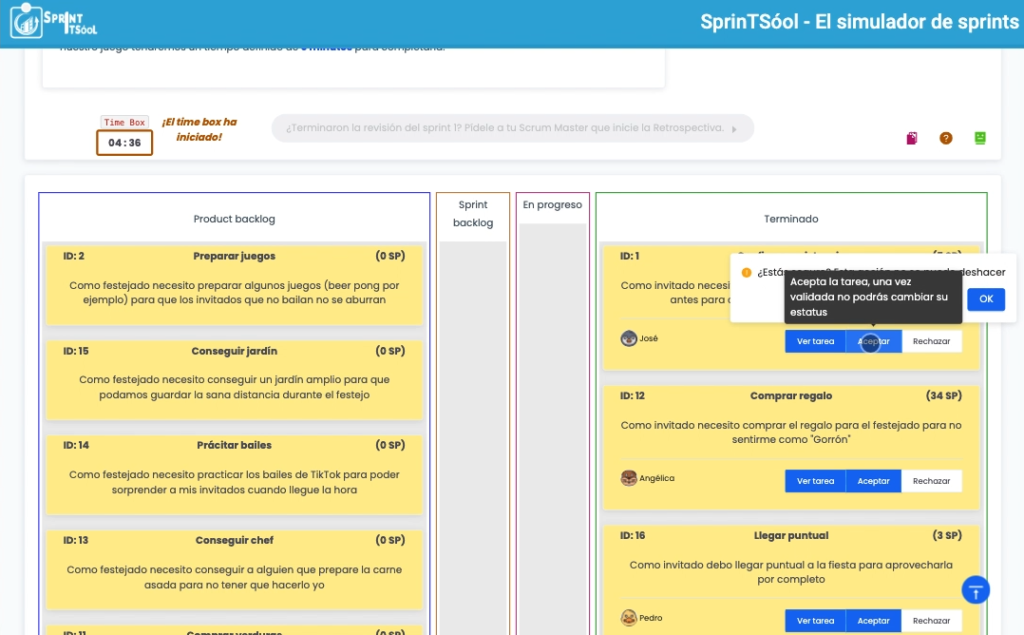The image size is (1024, 635).
Task: Click Rechazar for task ID 1
Action: [931, 341]
